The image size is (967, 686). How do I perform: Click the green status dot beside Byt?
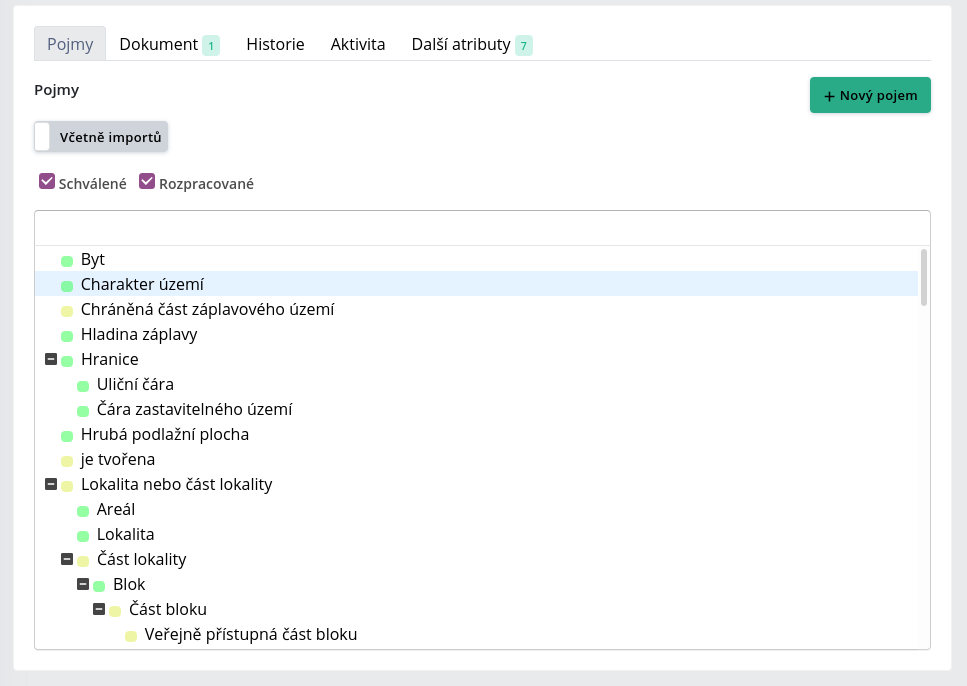tap(67, 261)
